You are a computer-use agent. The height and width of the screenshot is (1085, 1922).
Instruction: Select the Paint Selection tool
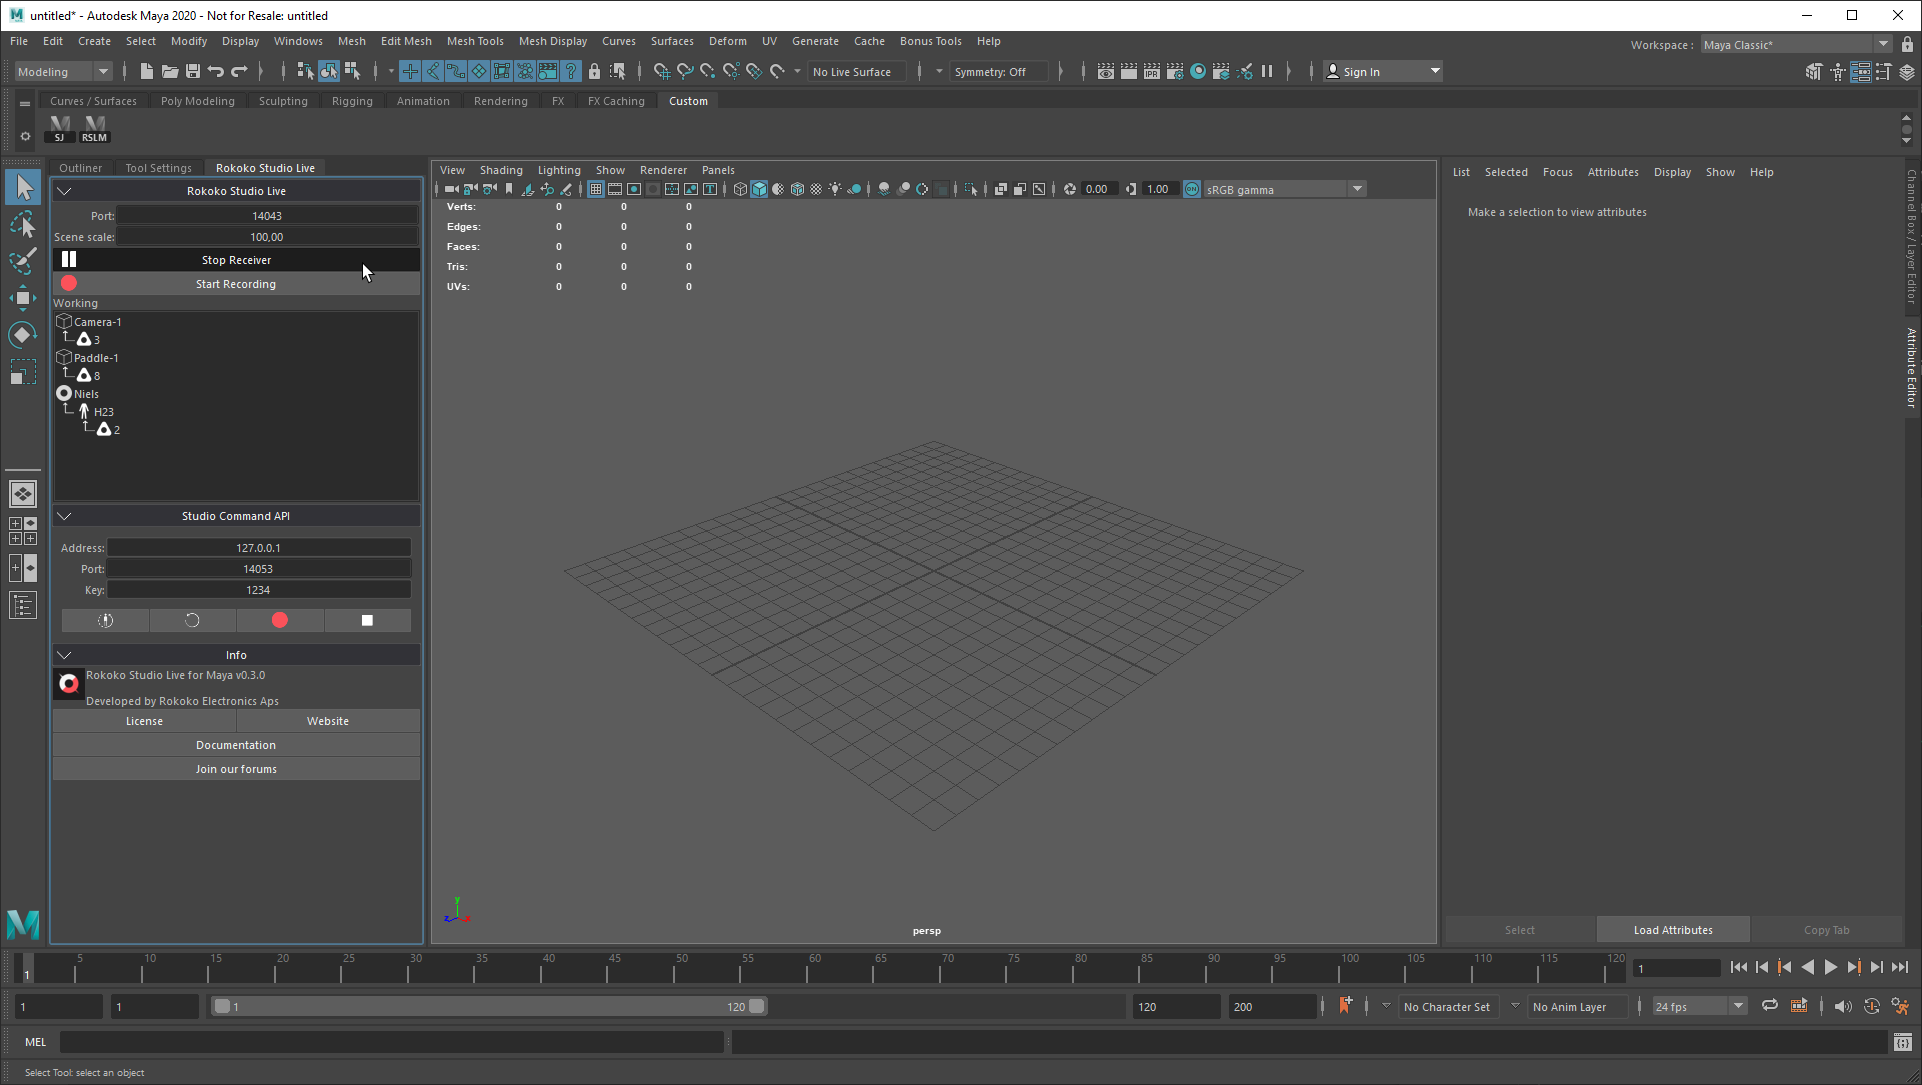click(x=23, y=260)
